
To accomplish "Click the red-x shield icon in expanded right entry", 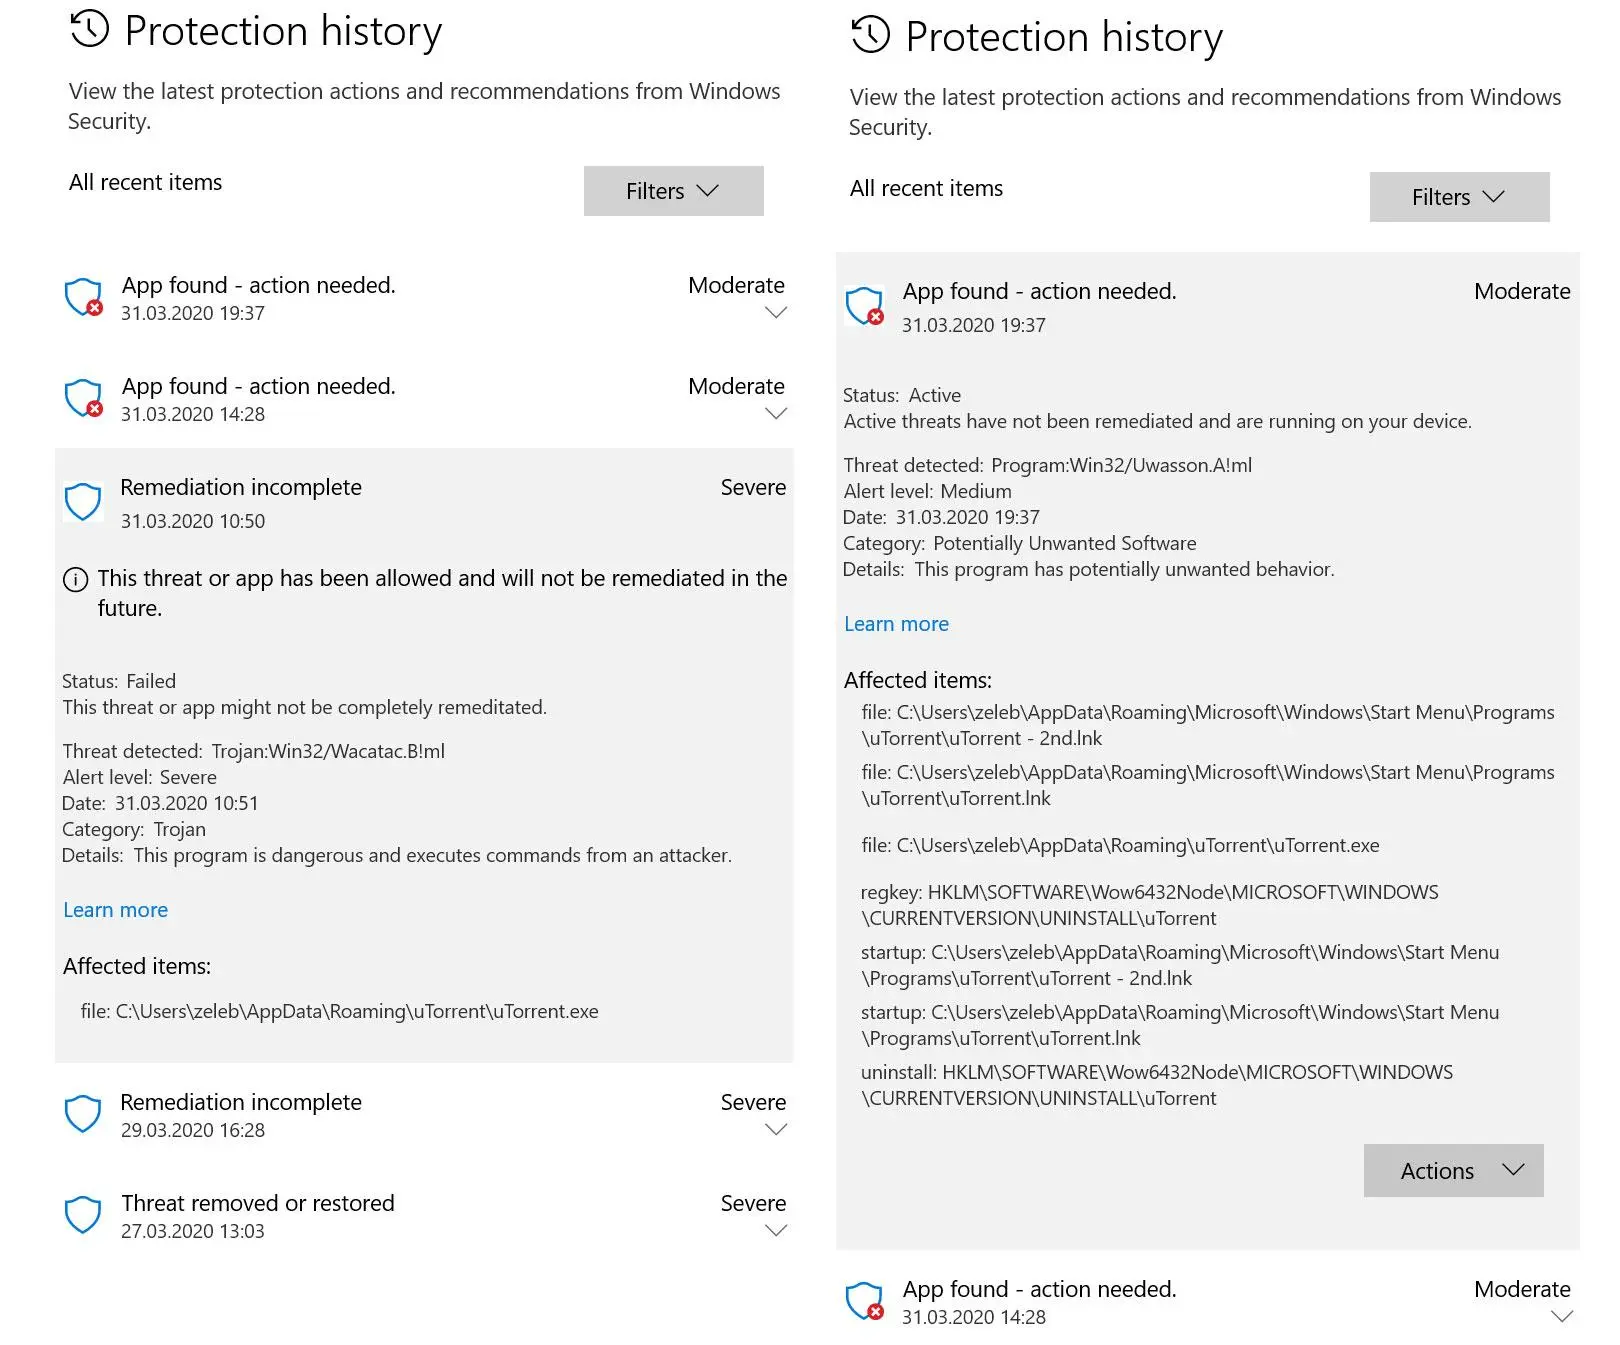I will point(865,306).
